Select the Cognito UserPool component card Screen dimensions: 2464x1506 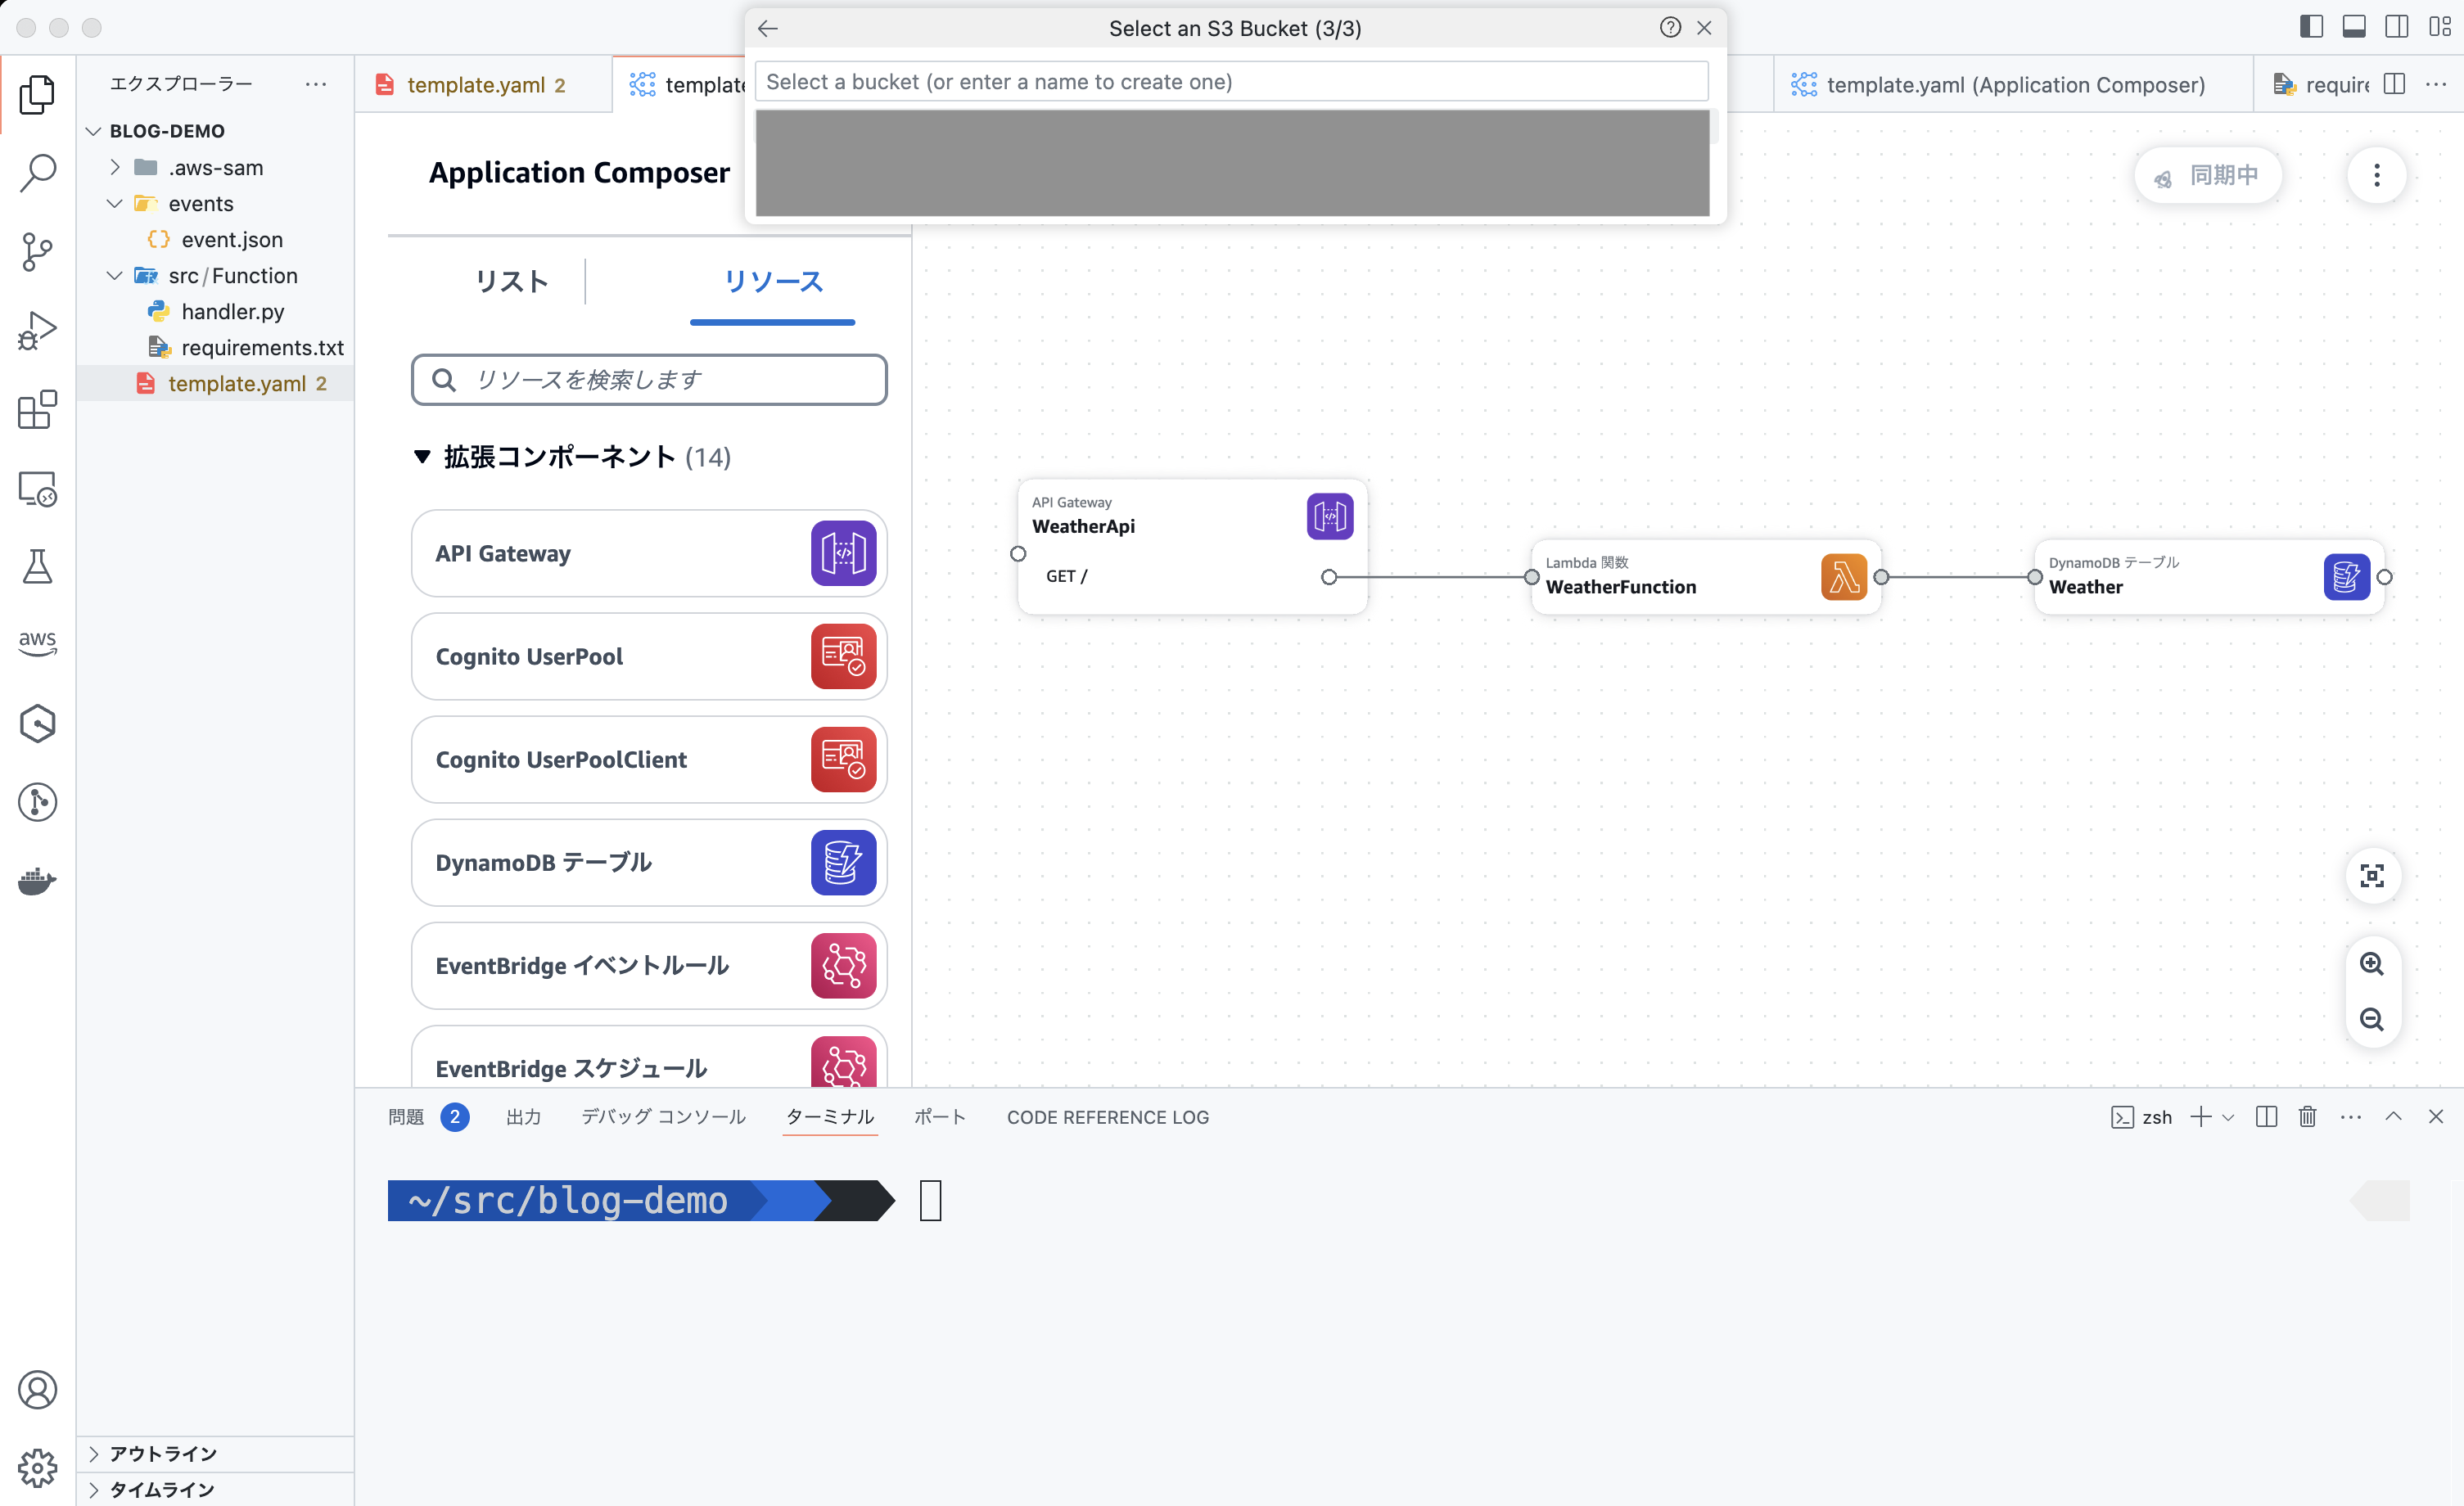pyautogui.click(x=649, y=656)
